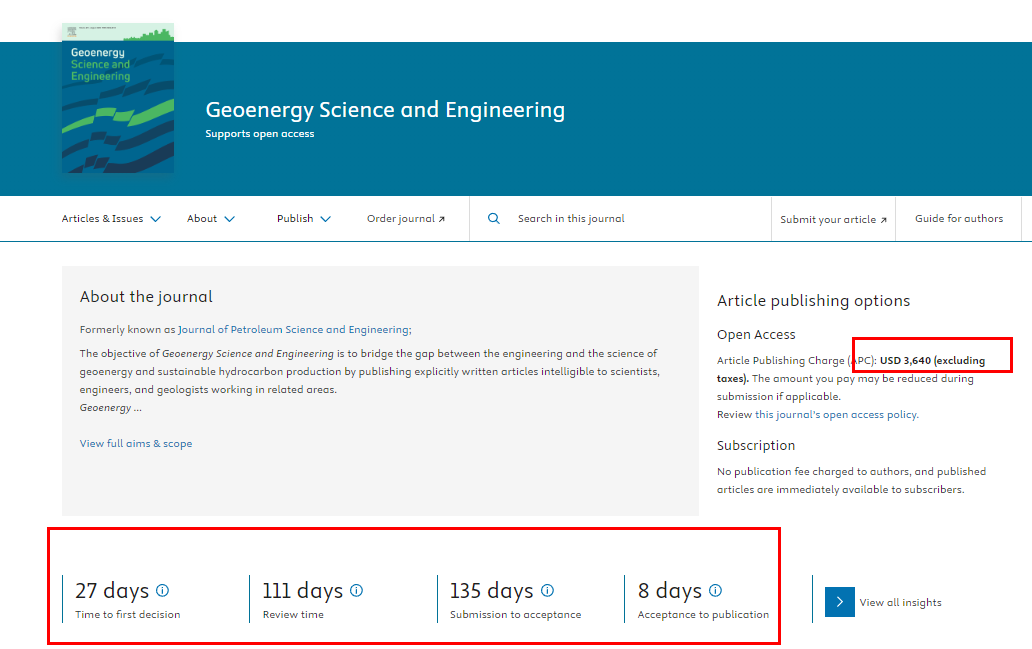Open the Order journal menu item
The height and width of the screenshot is (649, 1032).
click(406, 218)
